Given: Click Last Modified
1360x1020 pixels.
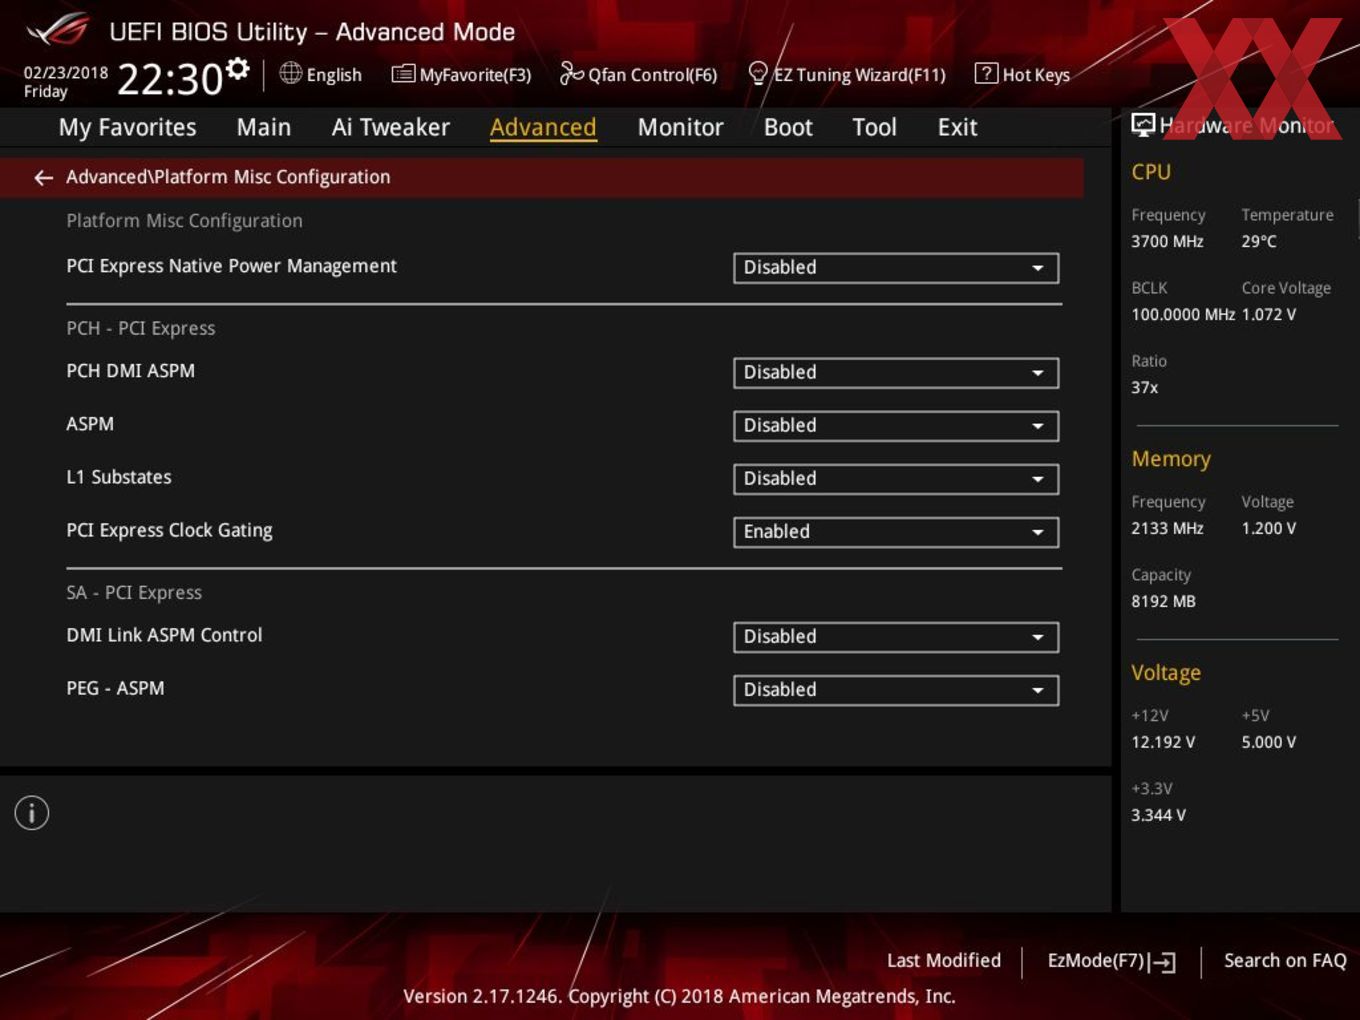Looking at the screenshot, I should [x=944, y=960].
